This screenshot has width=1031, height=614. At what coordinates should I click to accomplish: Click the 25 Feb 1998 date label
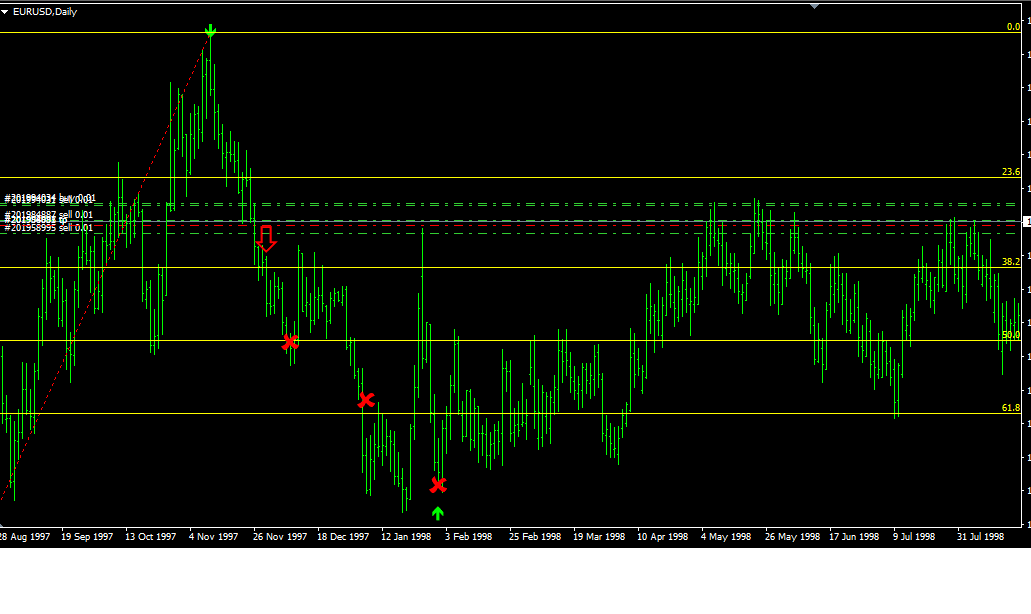click(535, 536)
